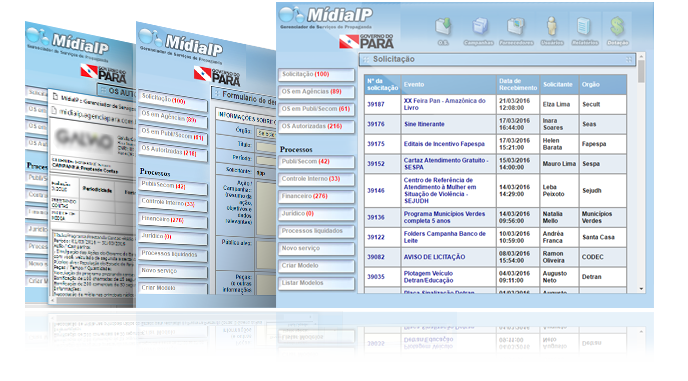Click the scrollbar up arrow in front window

(x=641, y=56)
